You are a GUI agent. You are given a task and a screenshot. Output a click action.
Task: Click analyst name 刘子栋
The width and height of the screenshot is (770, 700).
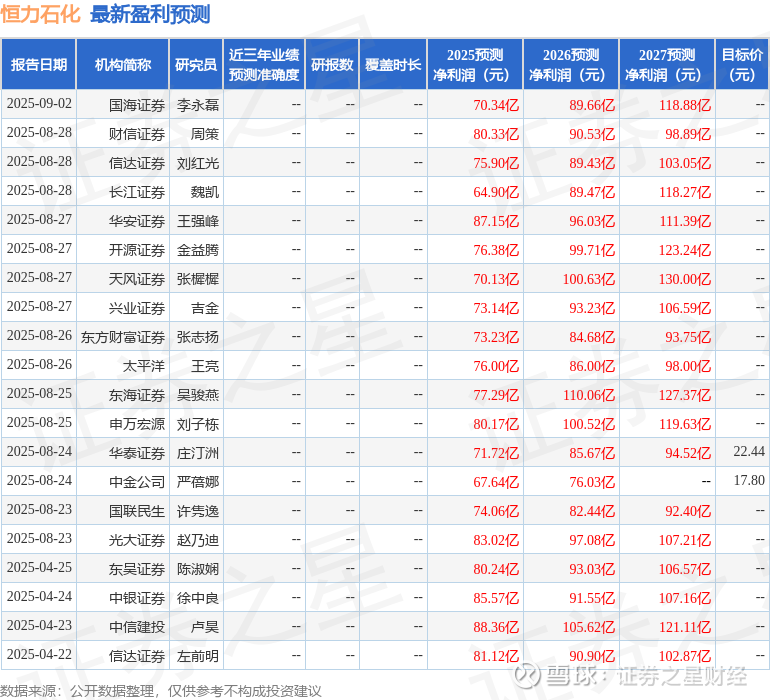197,424
